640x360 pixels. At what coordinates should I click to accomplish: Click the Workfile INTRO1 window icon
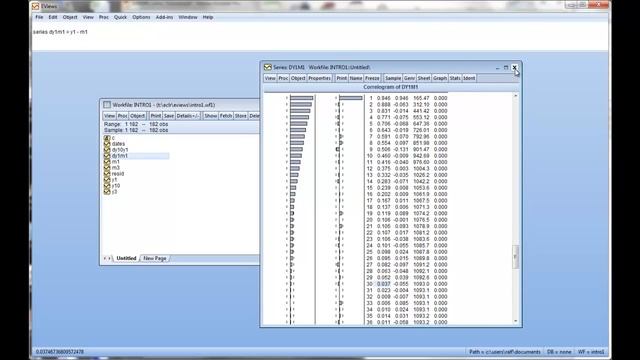tap(107, 105)
